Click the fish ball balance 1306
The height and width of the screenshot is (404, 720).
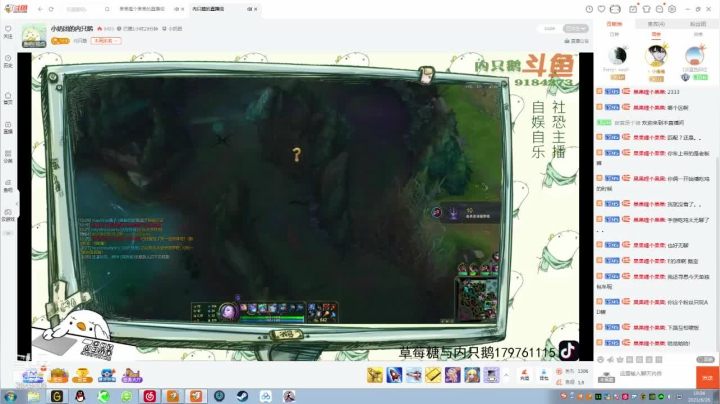click(x=572, y=371)
